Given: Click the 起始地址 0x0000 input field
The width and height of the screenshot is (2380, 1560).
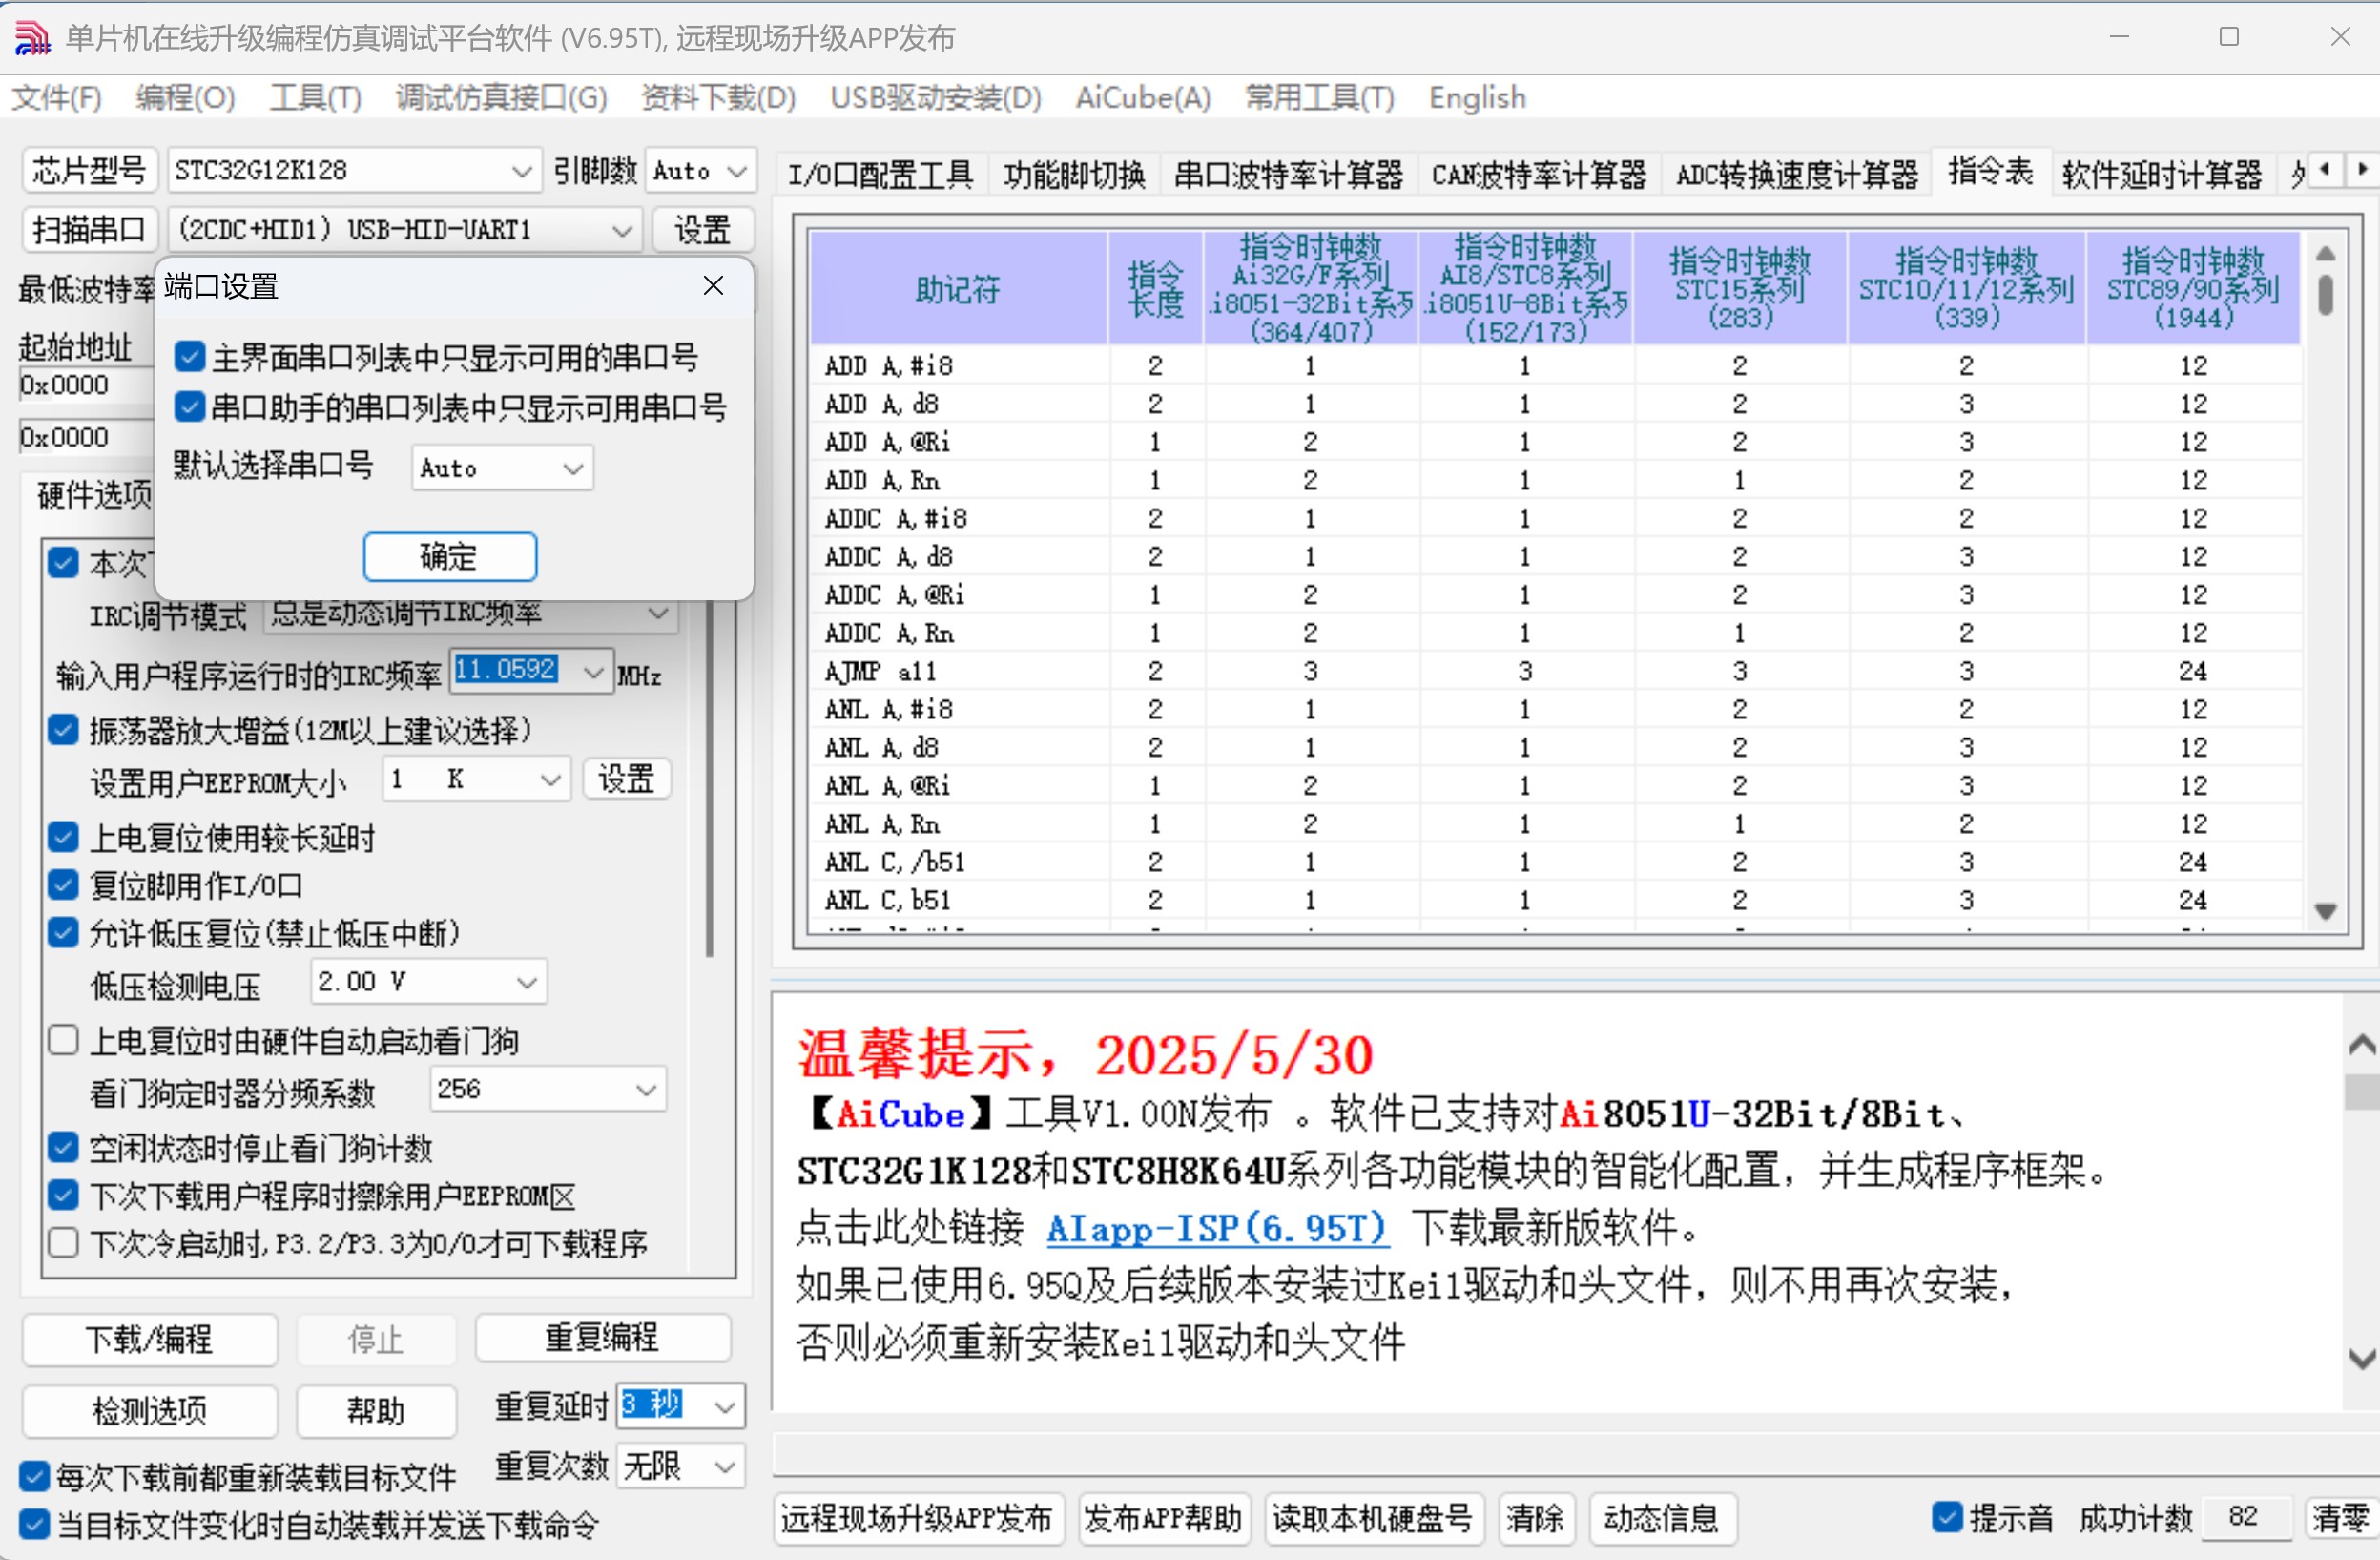Looking at the screenshot, I should coord(85,385).
